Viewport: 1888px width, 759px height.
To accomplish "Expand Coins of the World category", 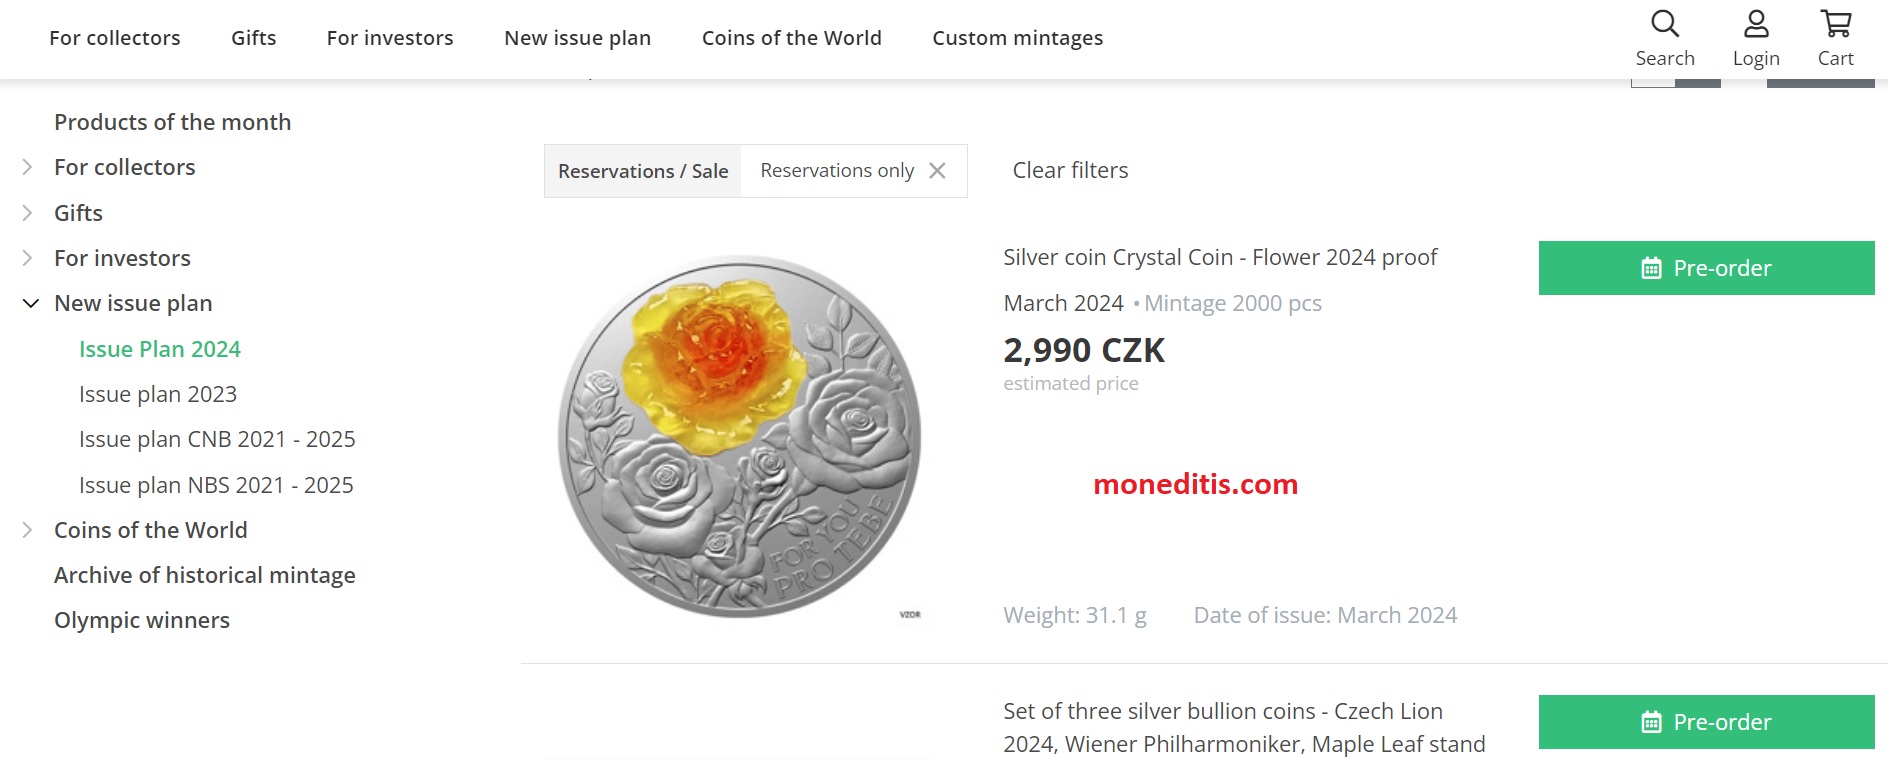I will pos(28,530).
